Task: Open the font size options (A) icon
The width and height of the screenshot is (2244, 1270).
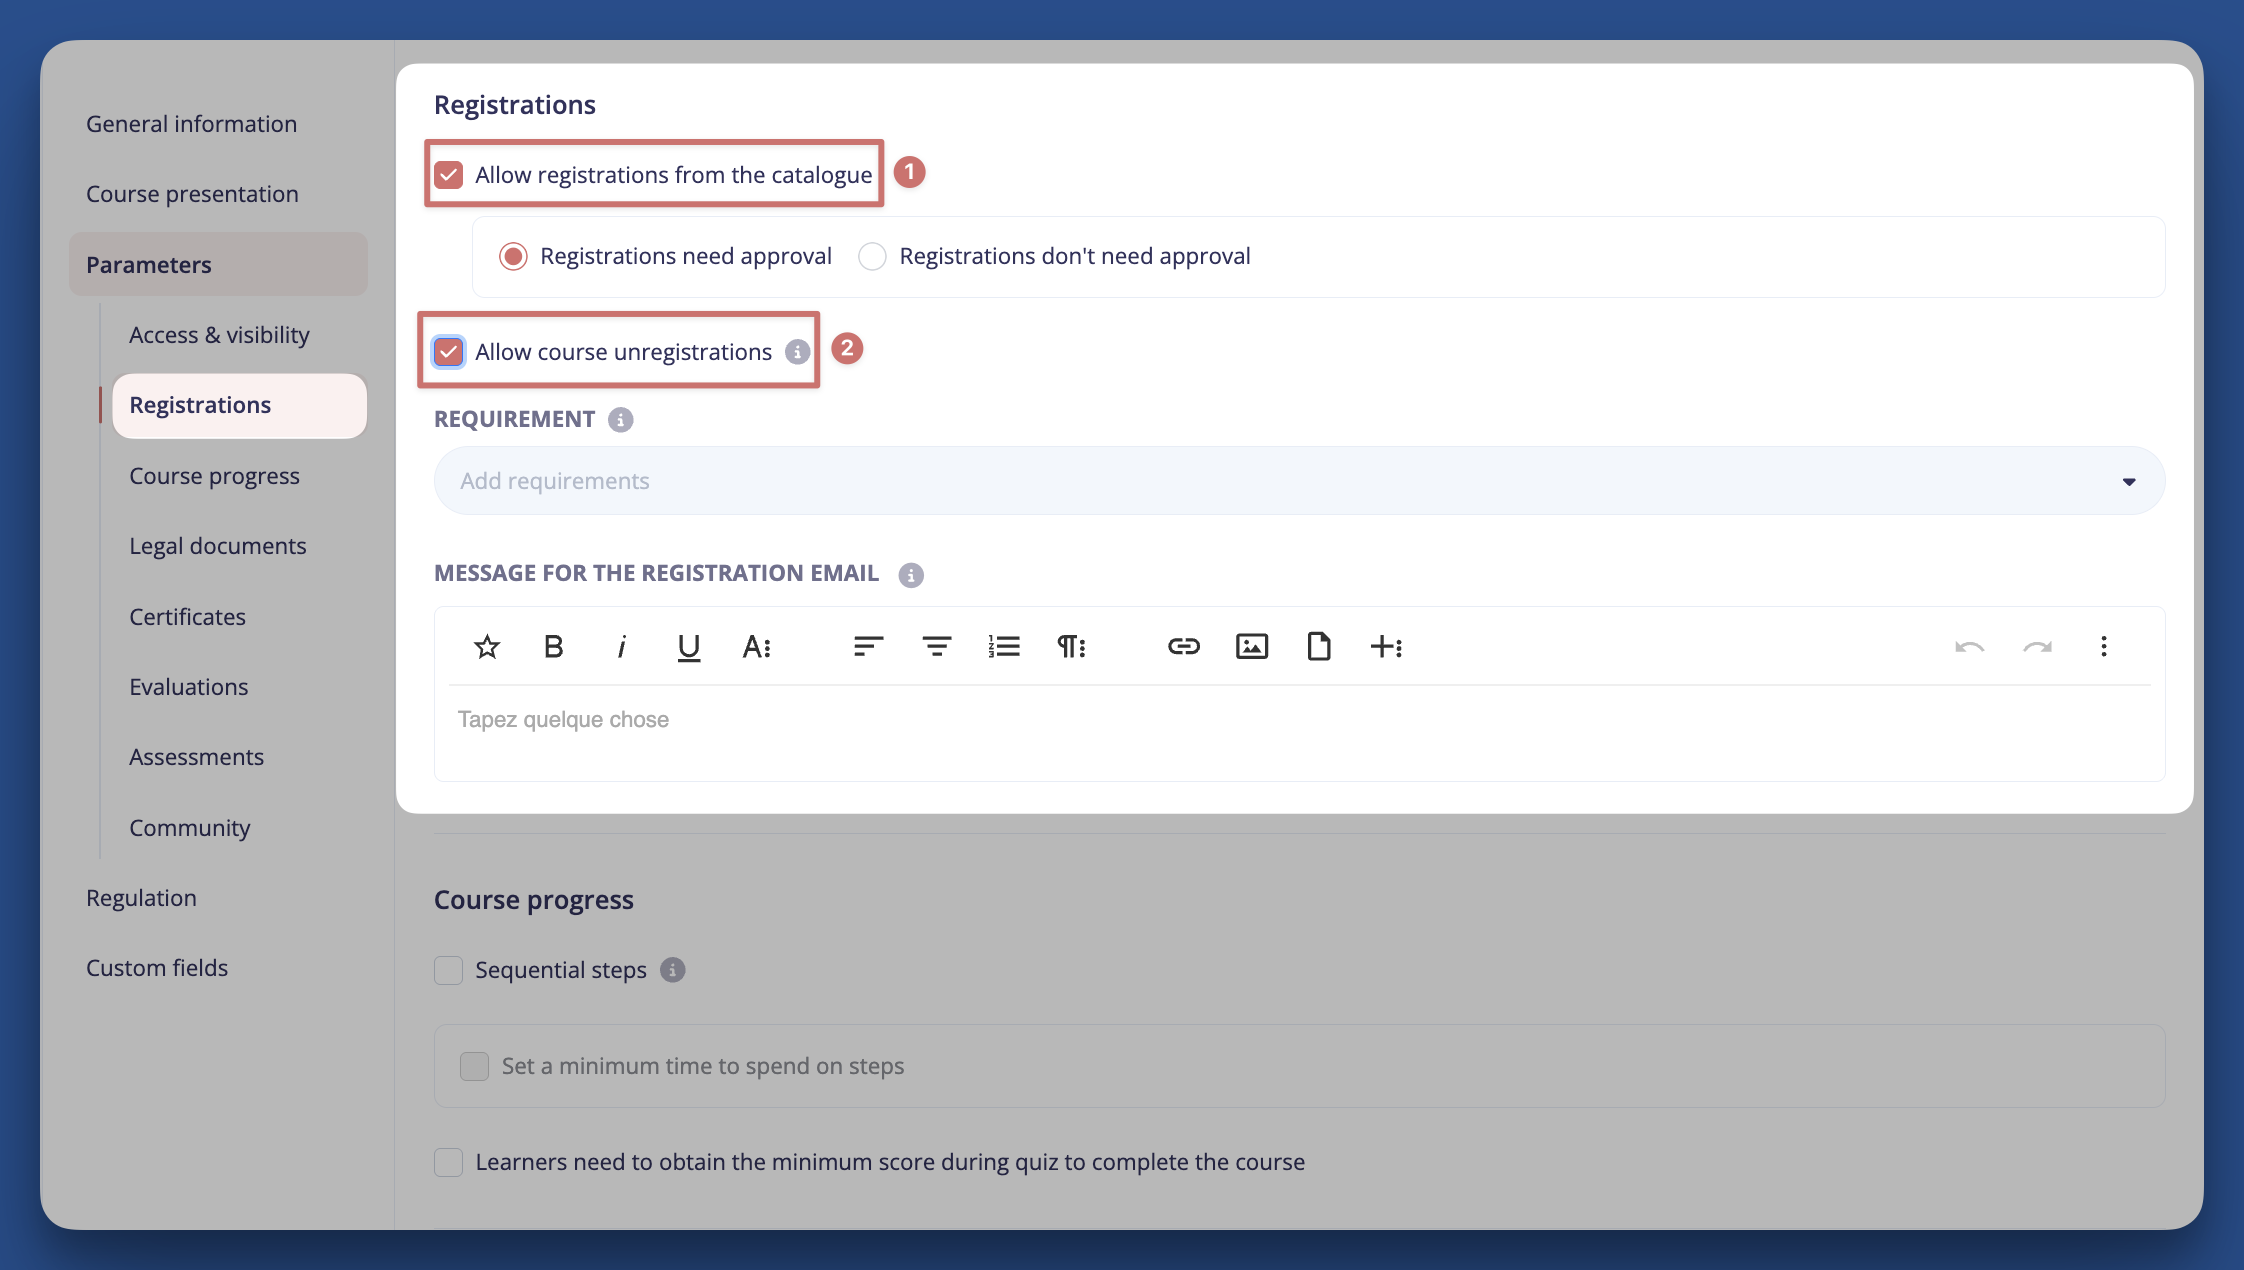Action: click(x=757, y=647)
